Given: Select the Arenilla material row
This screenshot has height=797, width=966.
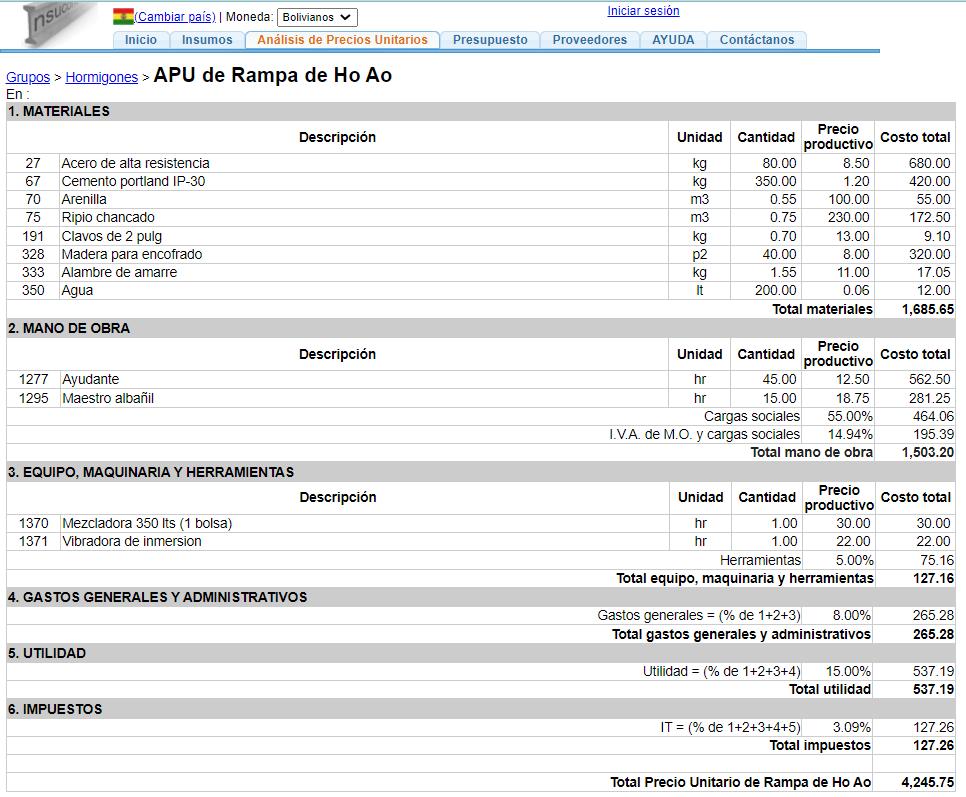Looking at the screenshot, I should pos(481,200).
